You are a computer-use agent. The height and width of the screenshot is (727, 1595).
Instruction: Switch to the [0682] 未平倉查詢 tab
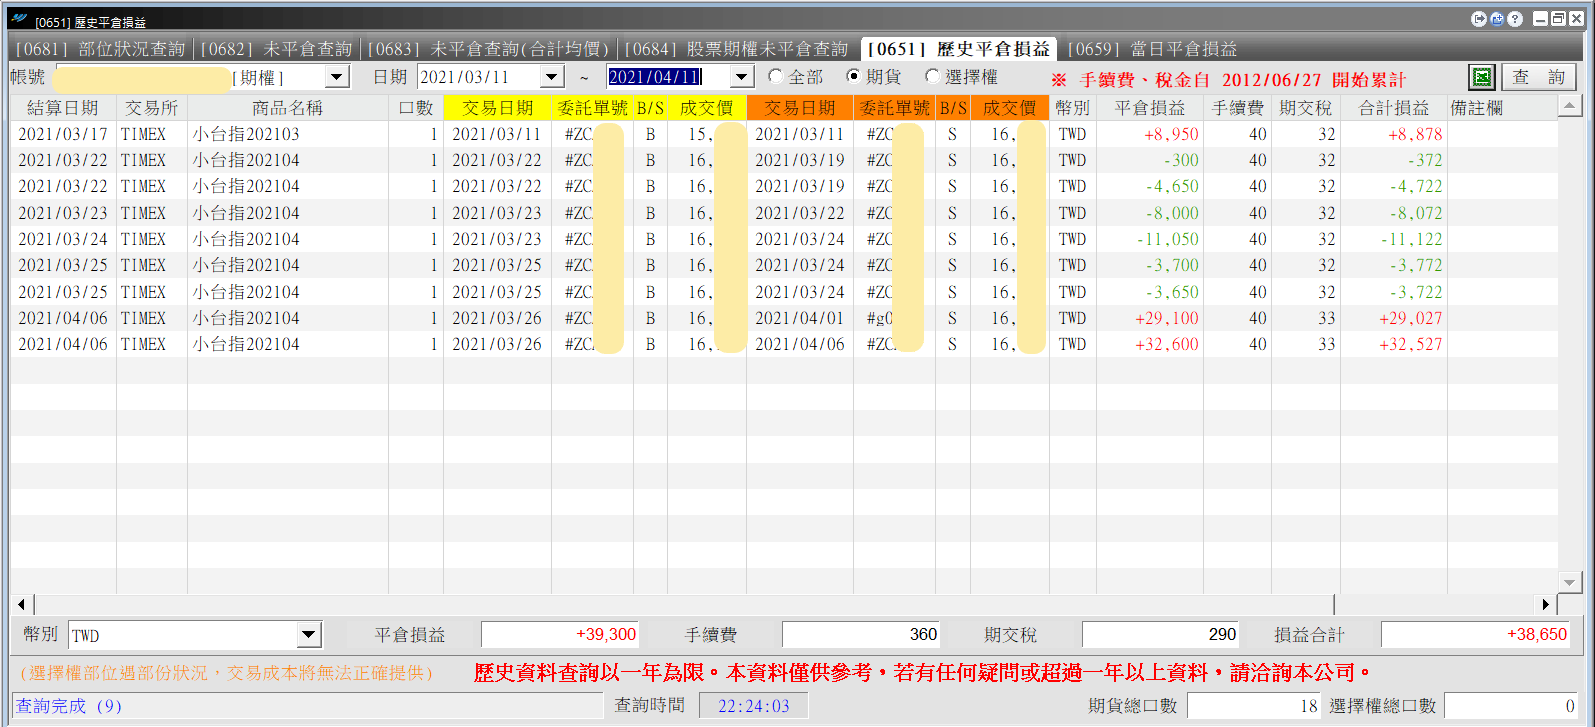tap(276, 49)
